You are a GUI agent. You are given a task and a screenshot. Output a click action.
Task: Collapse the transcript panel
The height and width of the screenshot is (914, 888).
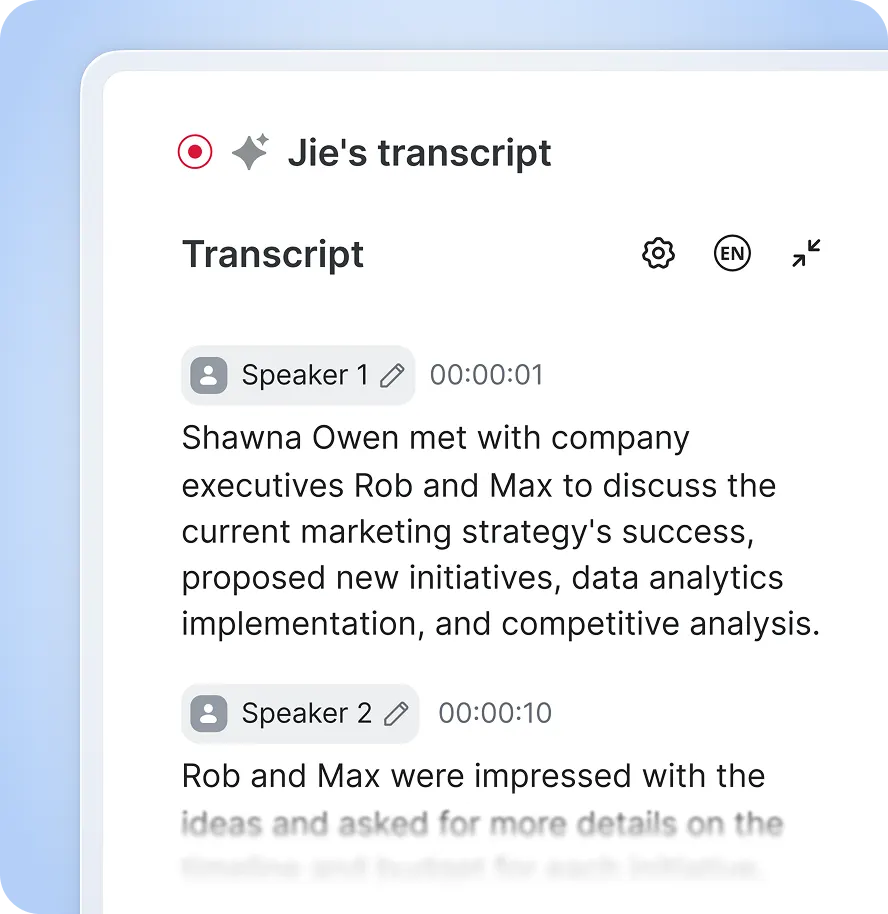[806, 254]
